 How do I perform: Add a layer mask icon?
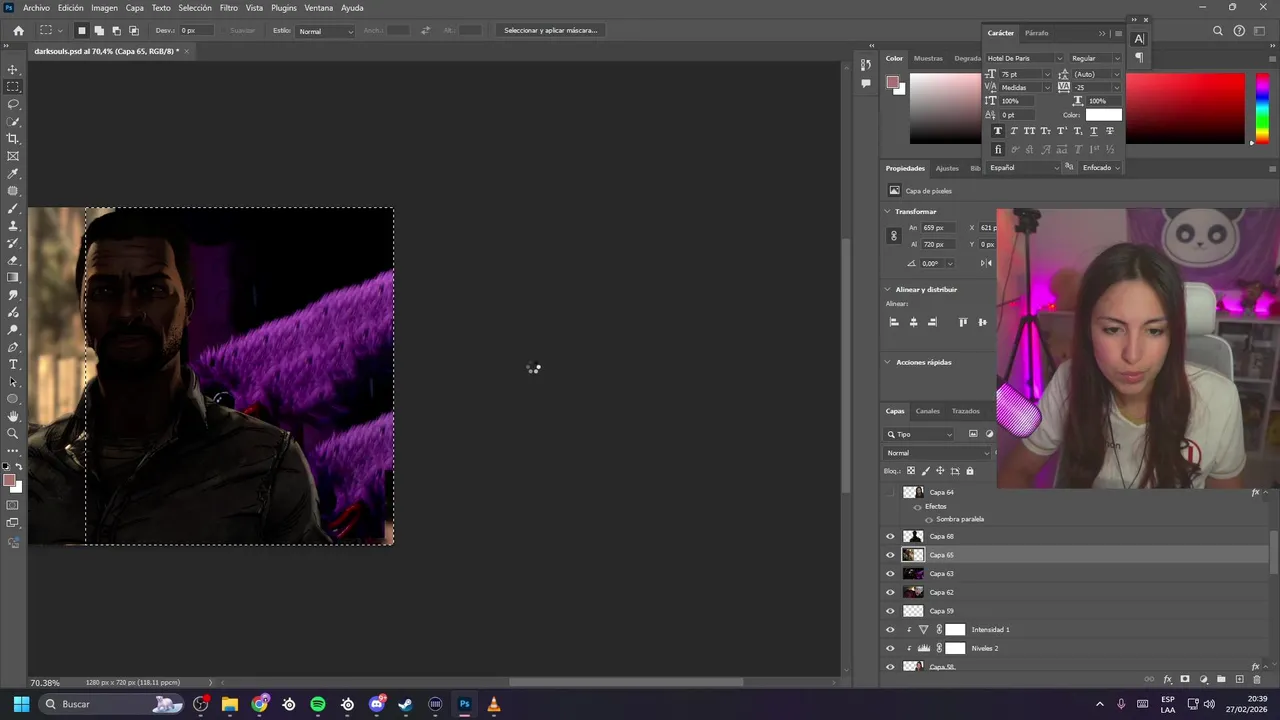1185,680
